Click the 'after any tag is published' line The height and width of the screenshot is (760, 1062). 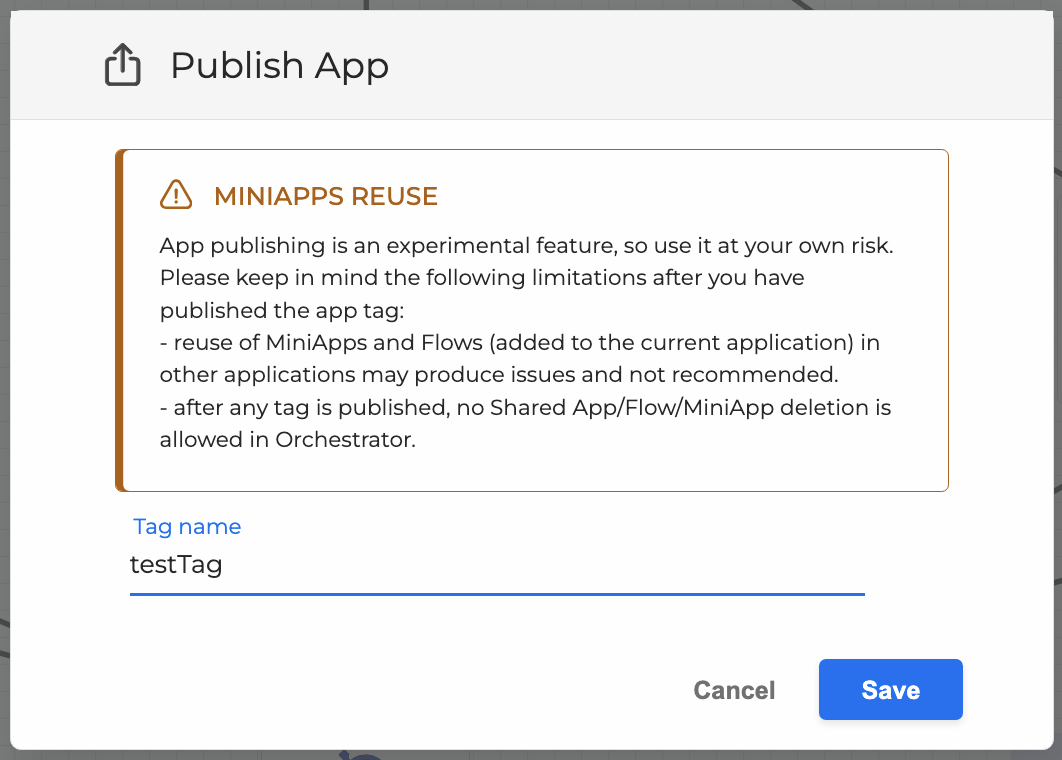coord(525,407)
